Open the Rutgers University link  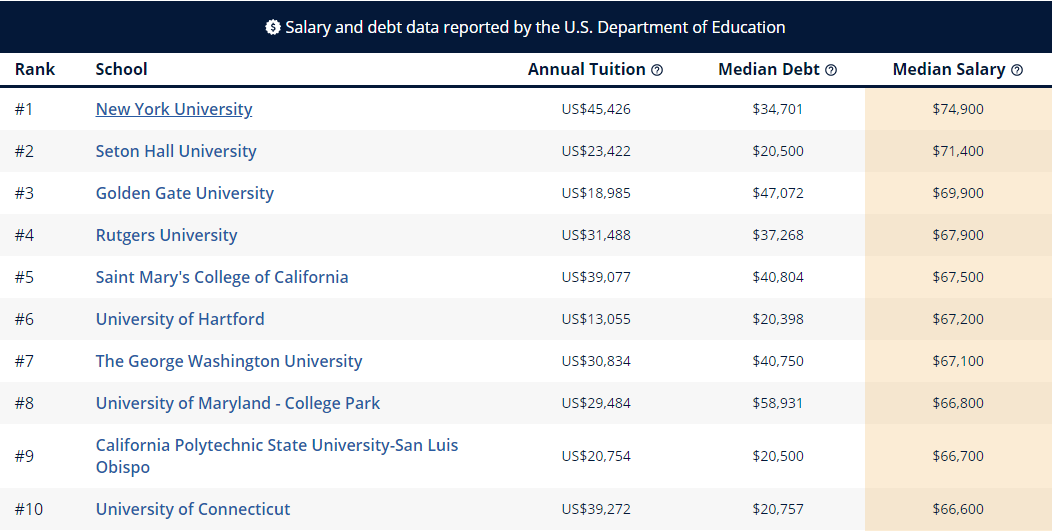(x=167, y=235)
